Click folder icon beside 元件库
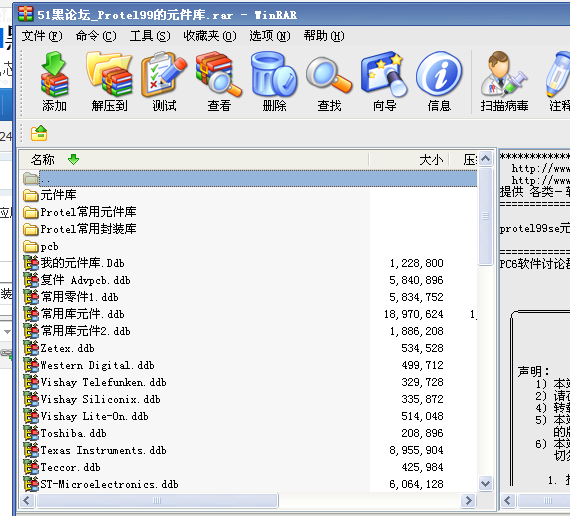 click(x=31, y=195)
